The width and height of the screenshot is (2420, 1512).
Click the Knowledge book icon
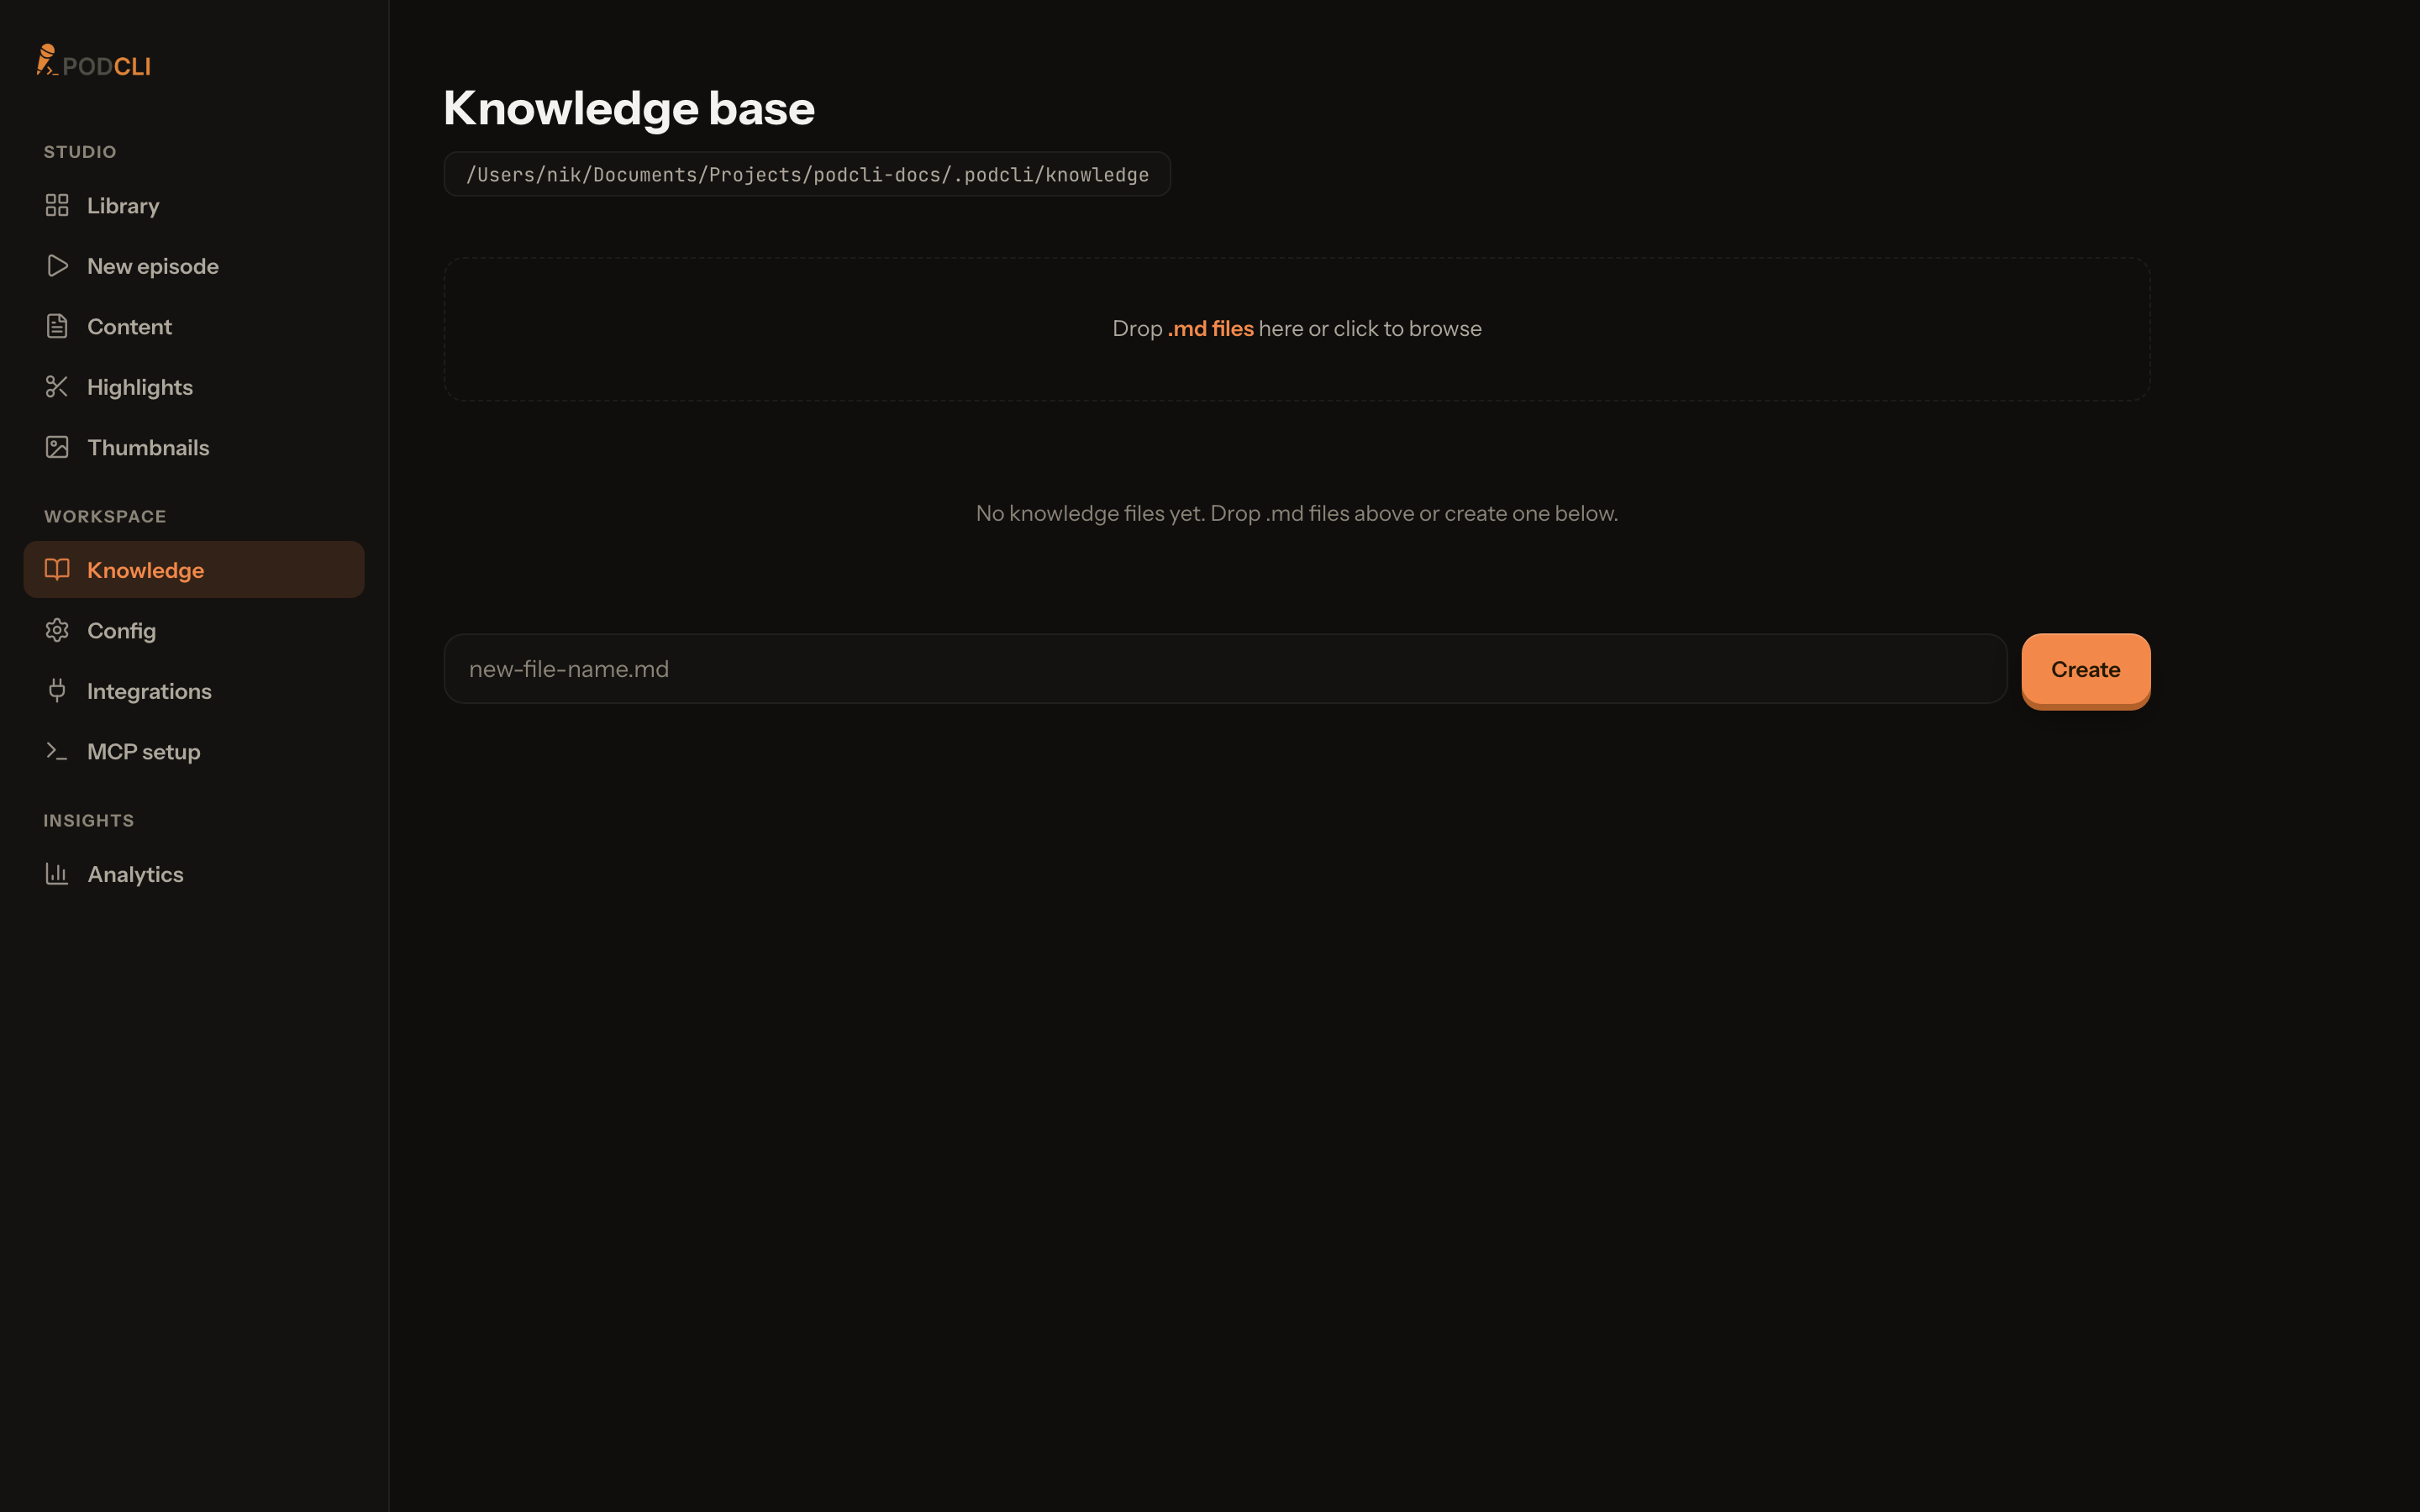coord(57,569)
